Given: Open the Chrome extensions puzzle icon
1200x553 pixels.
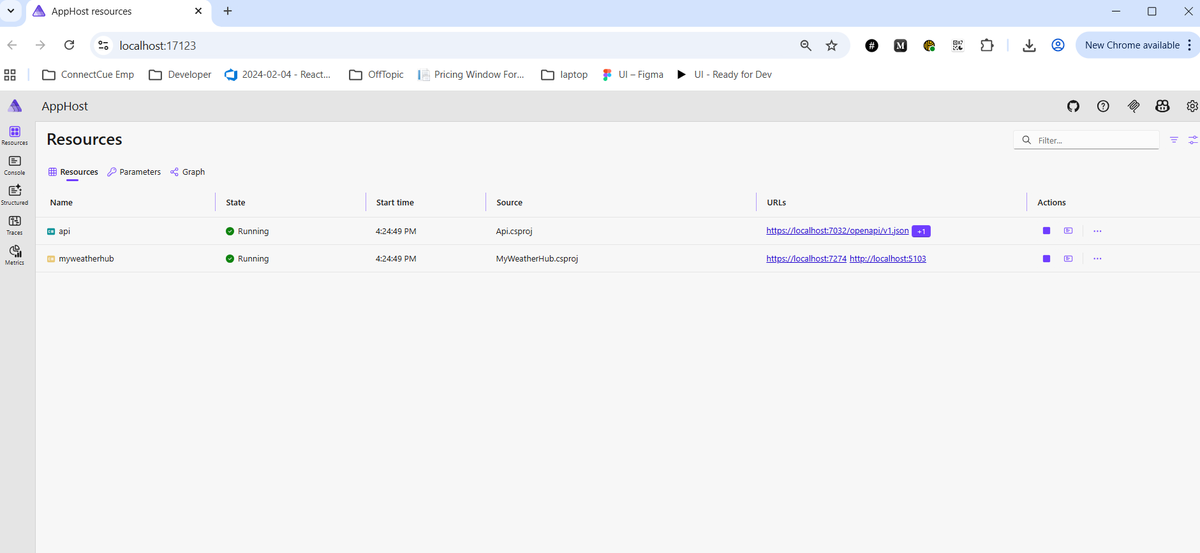Looking at the screenshot, I should 987,45.
